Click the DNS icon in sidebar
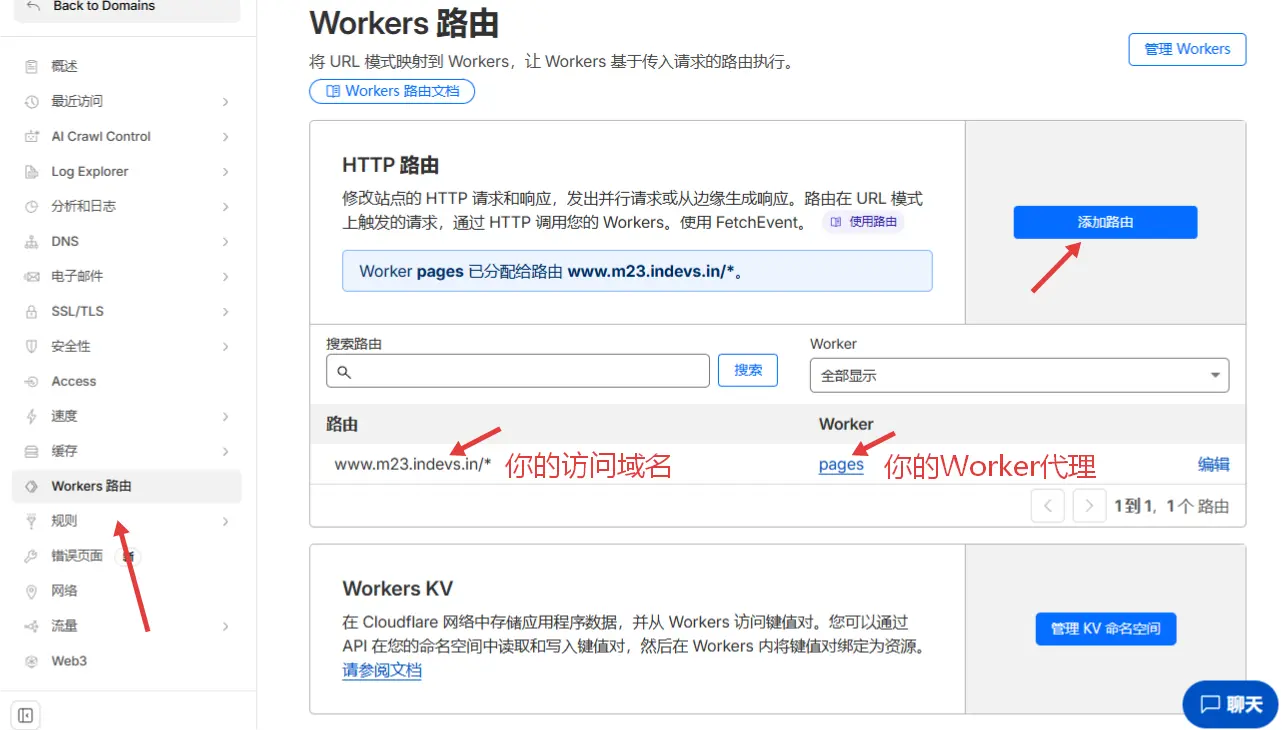The image size is (1283, 731). [31, 242]
